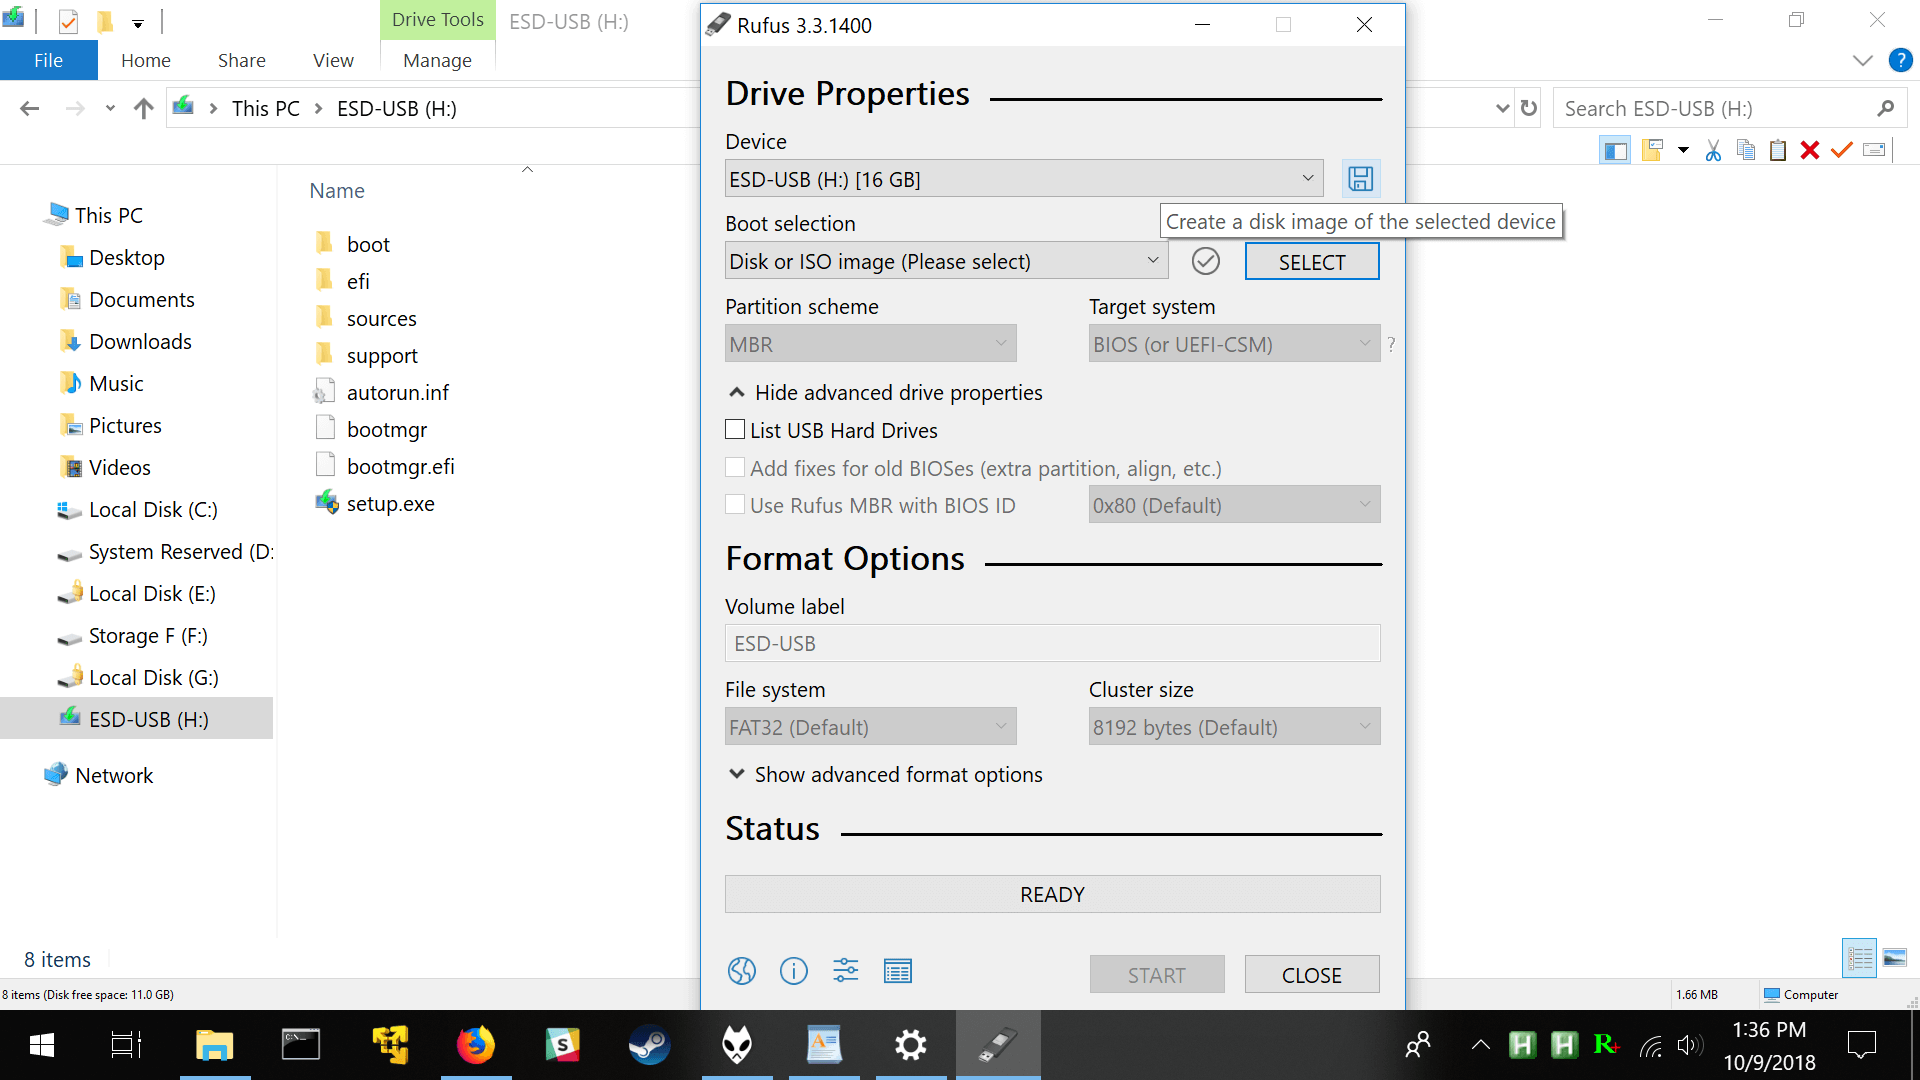Click the create disk image icon top right
The height and width of the screenshot is (1080, 1920).
pyautogui.click(x=1358, y=178)
